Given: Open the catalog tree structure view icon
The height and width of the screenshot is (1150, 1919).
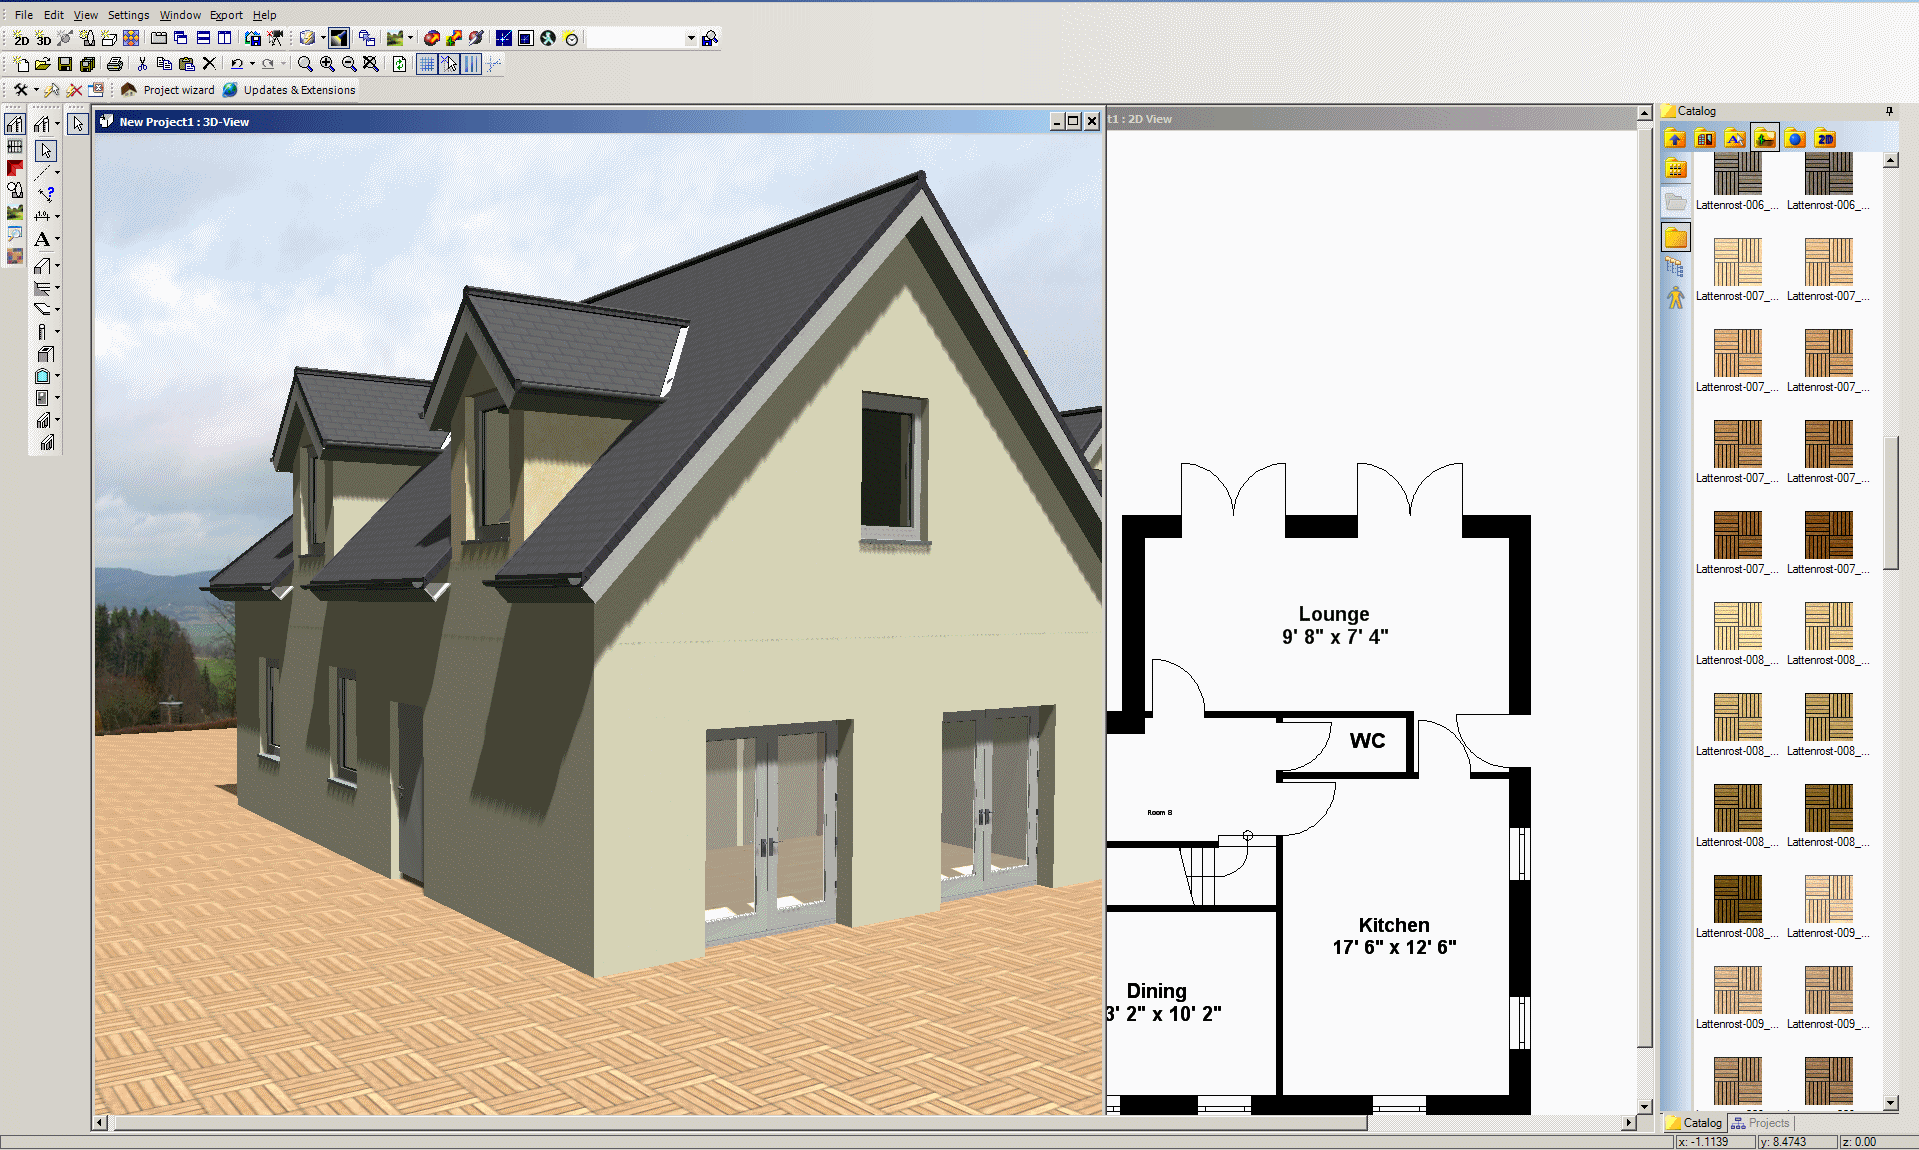Looking at the screenshot, I should pyautogui.click(x=1676, y=267).
